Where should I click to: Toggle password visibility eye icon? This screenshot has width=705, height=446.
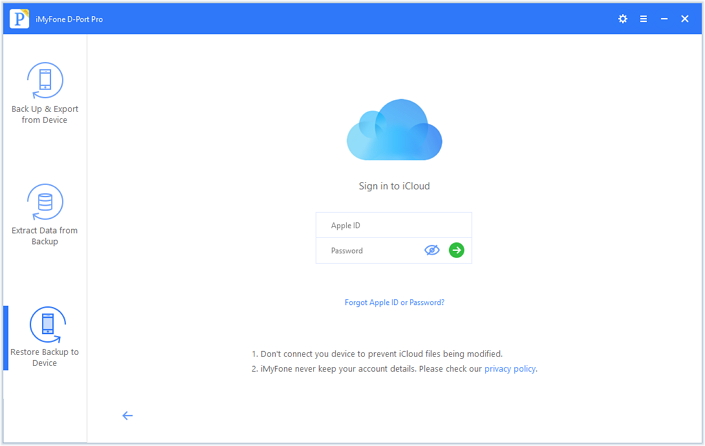432,250
